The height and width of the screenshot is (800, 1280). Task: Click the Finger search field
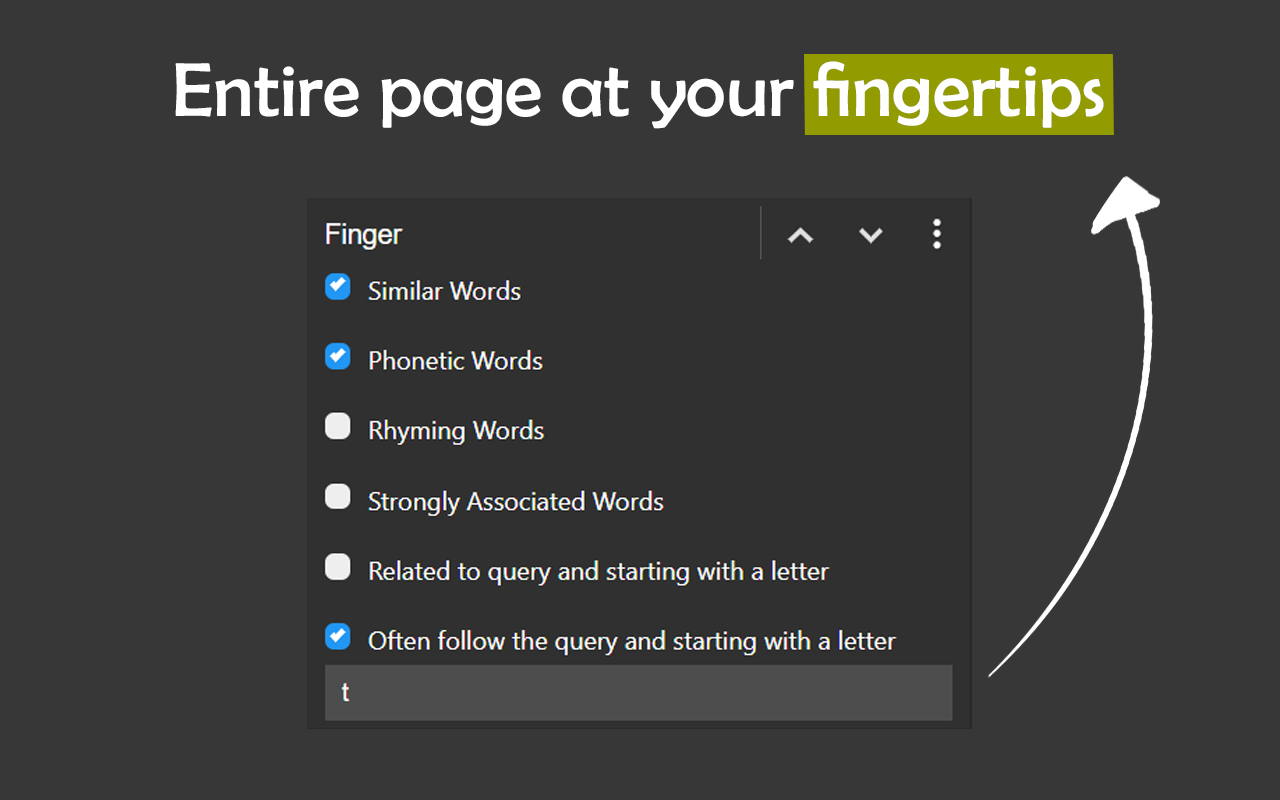point(540,234)
